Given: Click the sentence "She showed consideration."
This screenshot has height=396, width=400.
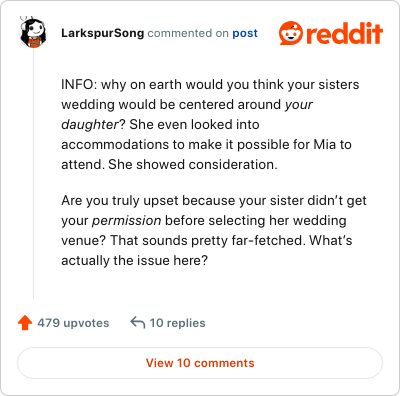Looking at the screenshot, I should click(x=193, y=164).
